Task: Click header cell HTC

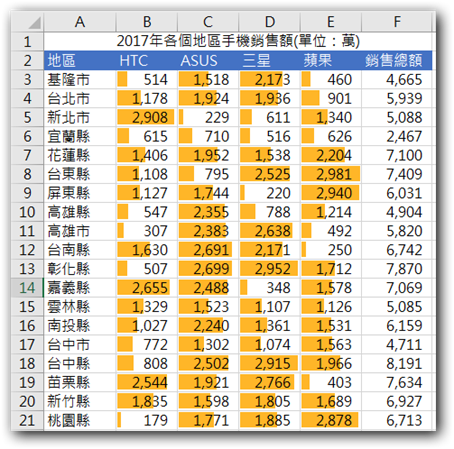Action: tap(147, 61)
